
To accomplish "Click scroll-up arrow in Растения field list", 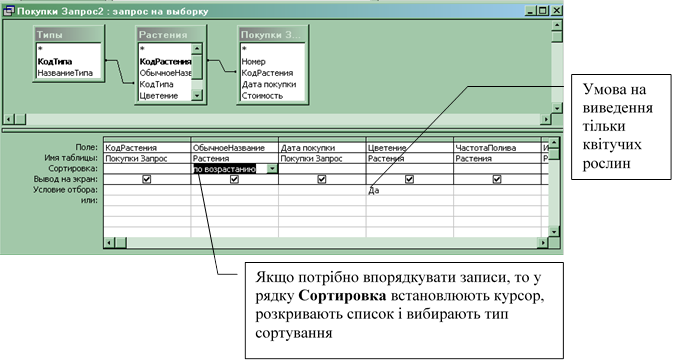I will (x=197, y=49).
